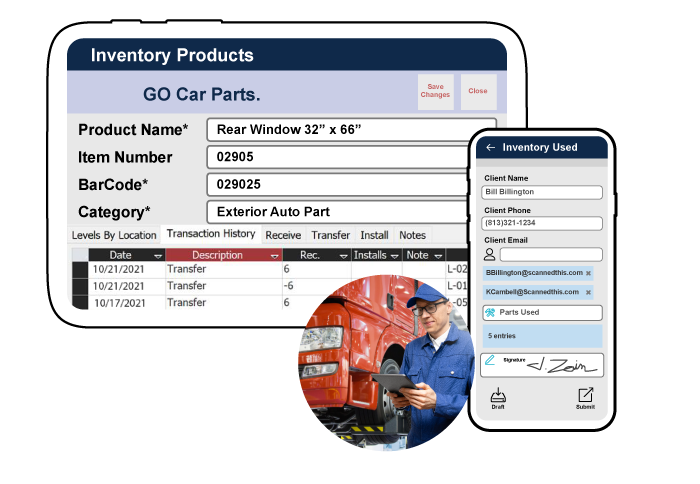Click the Item Number field 02905
The height and width of the screenshot is (484, 700).
point(339,157)
